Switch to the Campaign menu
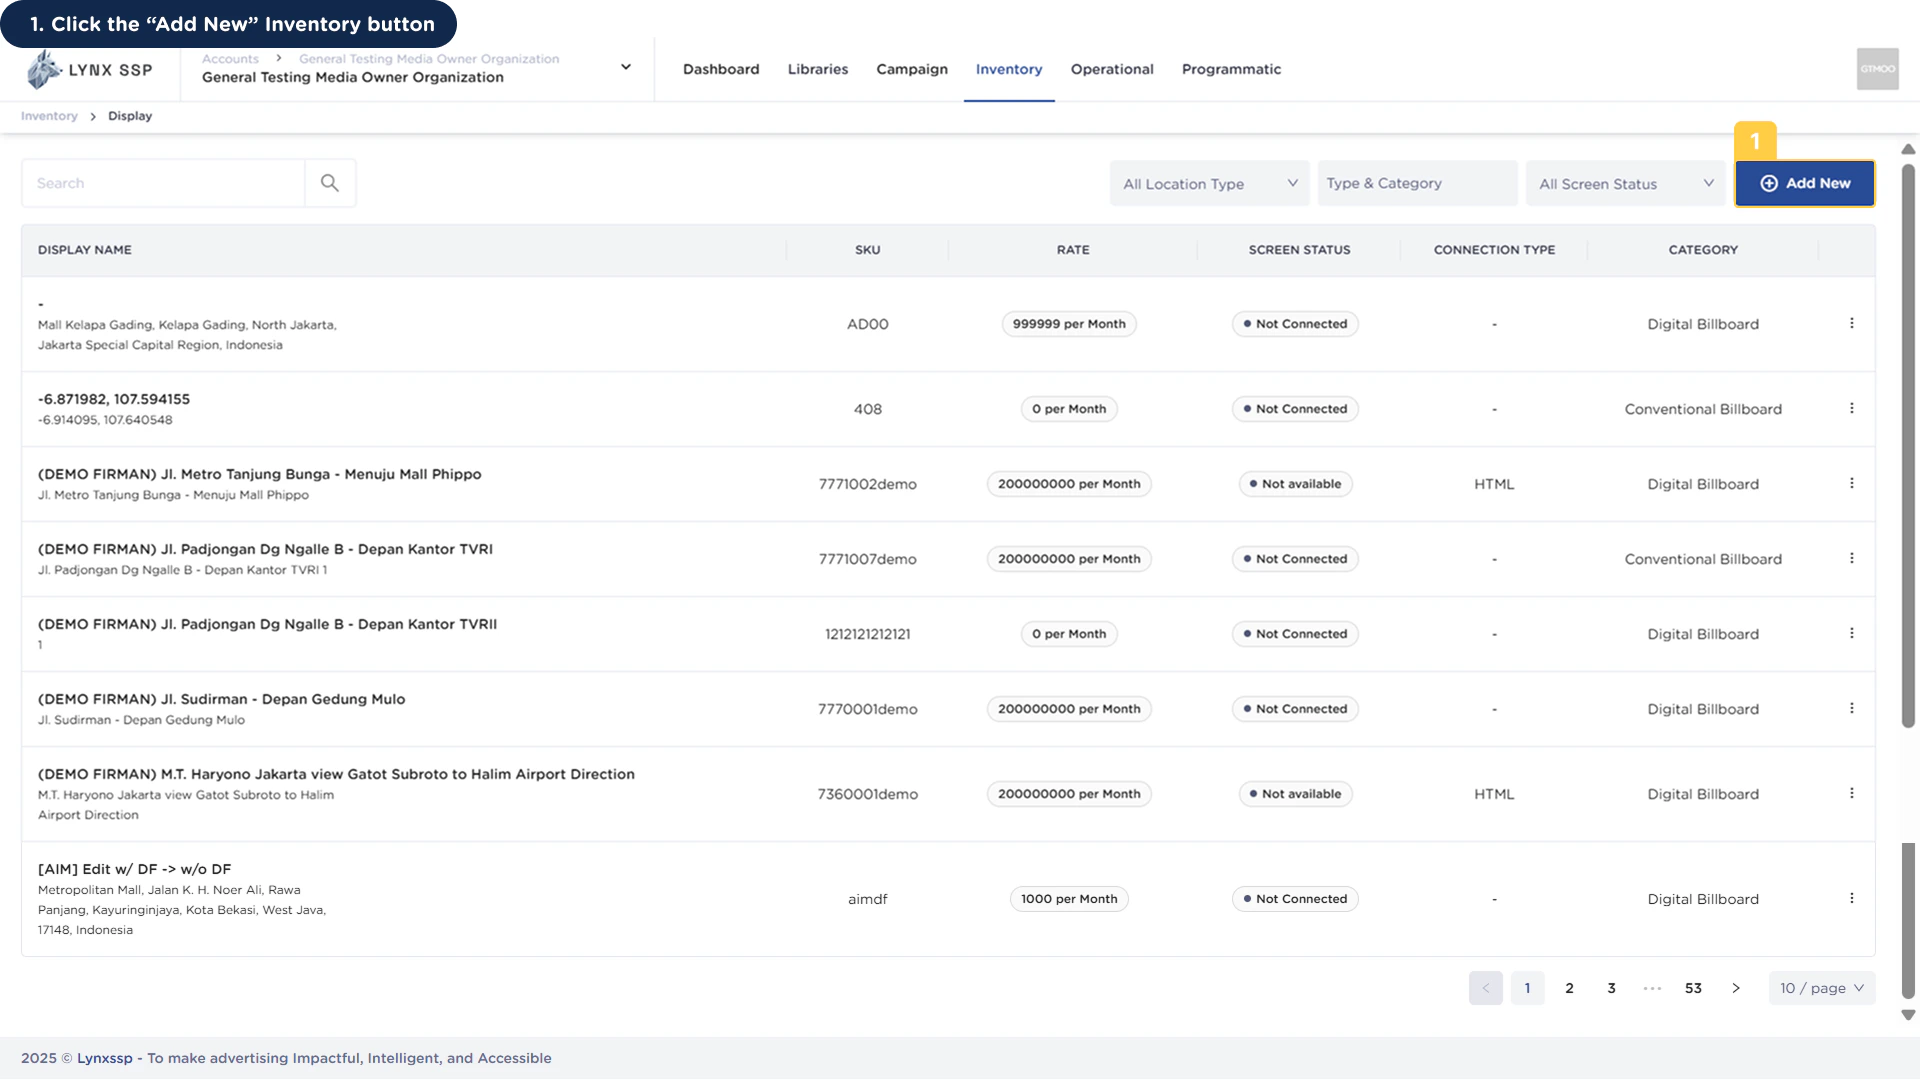 [x=911, y=69]
